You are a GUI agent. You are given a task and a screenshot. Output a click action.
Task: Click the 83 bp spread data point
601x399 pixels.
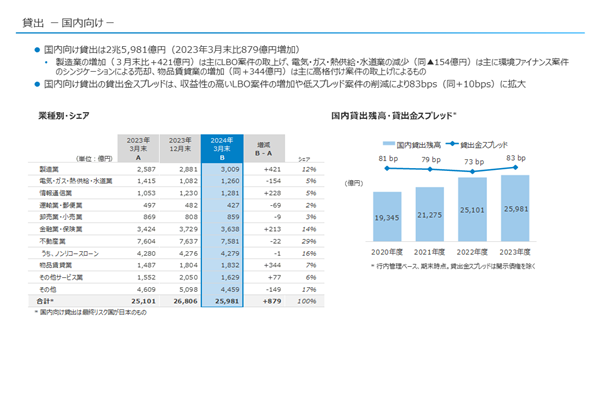[x=516, y=167]
